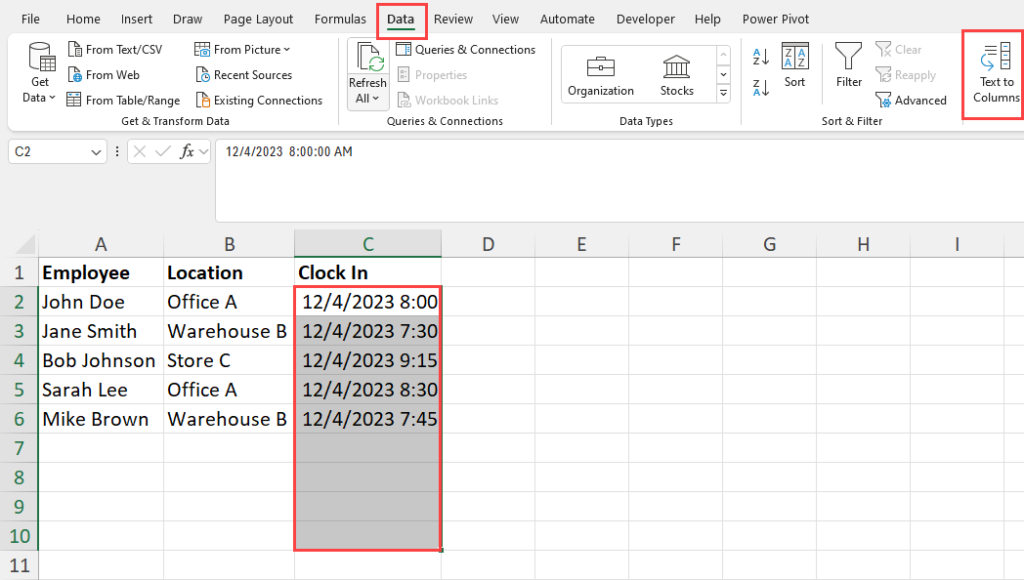
Task: Select cell containing Store C
Action: click(229, 361)
